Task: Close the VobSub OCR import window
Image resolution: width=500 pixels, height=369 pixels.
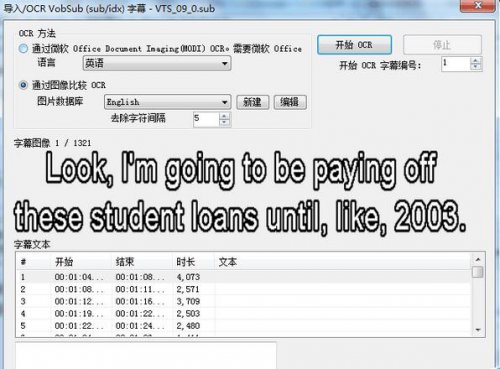Action: (x=478, y=5)
